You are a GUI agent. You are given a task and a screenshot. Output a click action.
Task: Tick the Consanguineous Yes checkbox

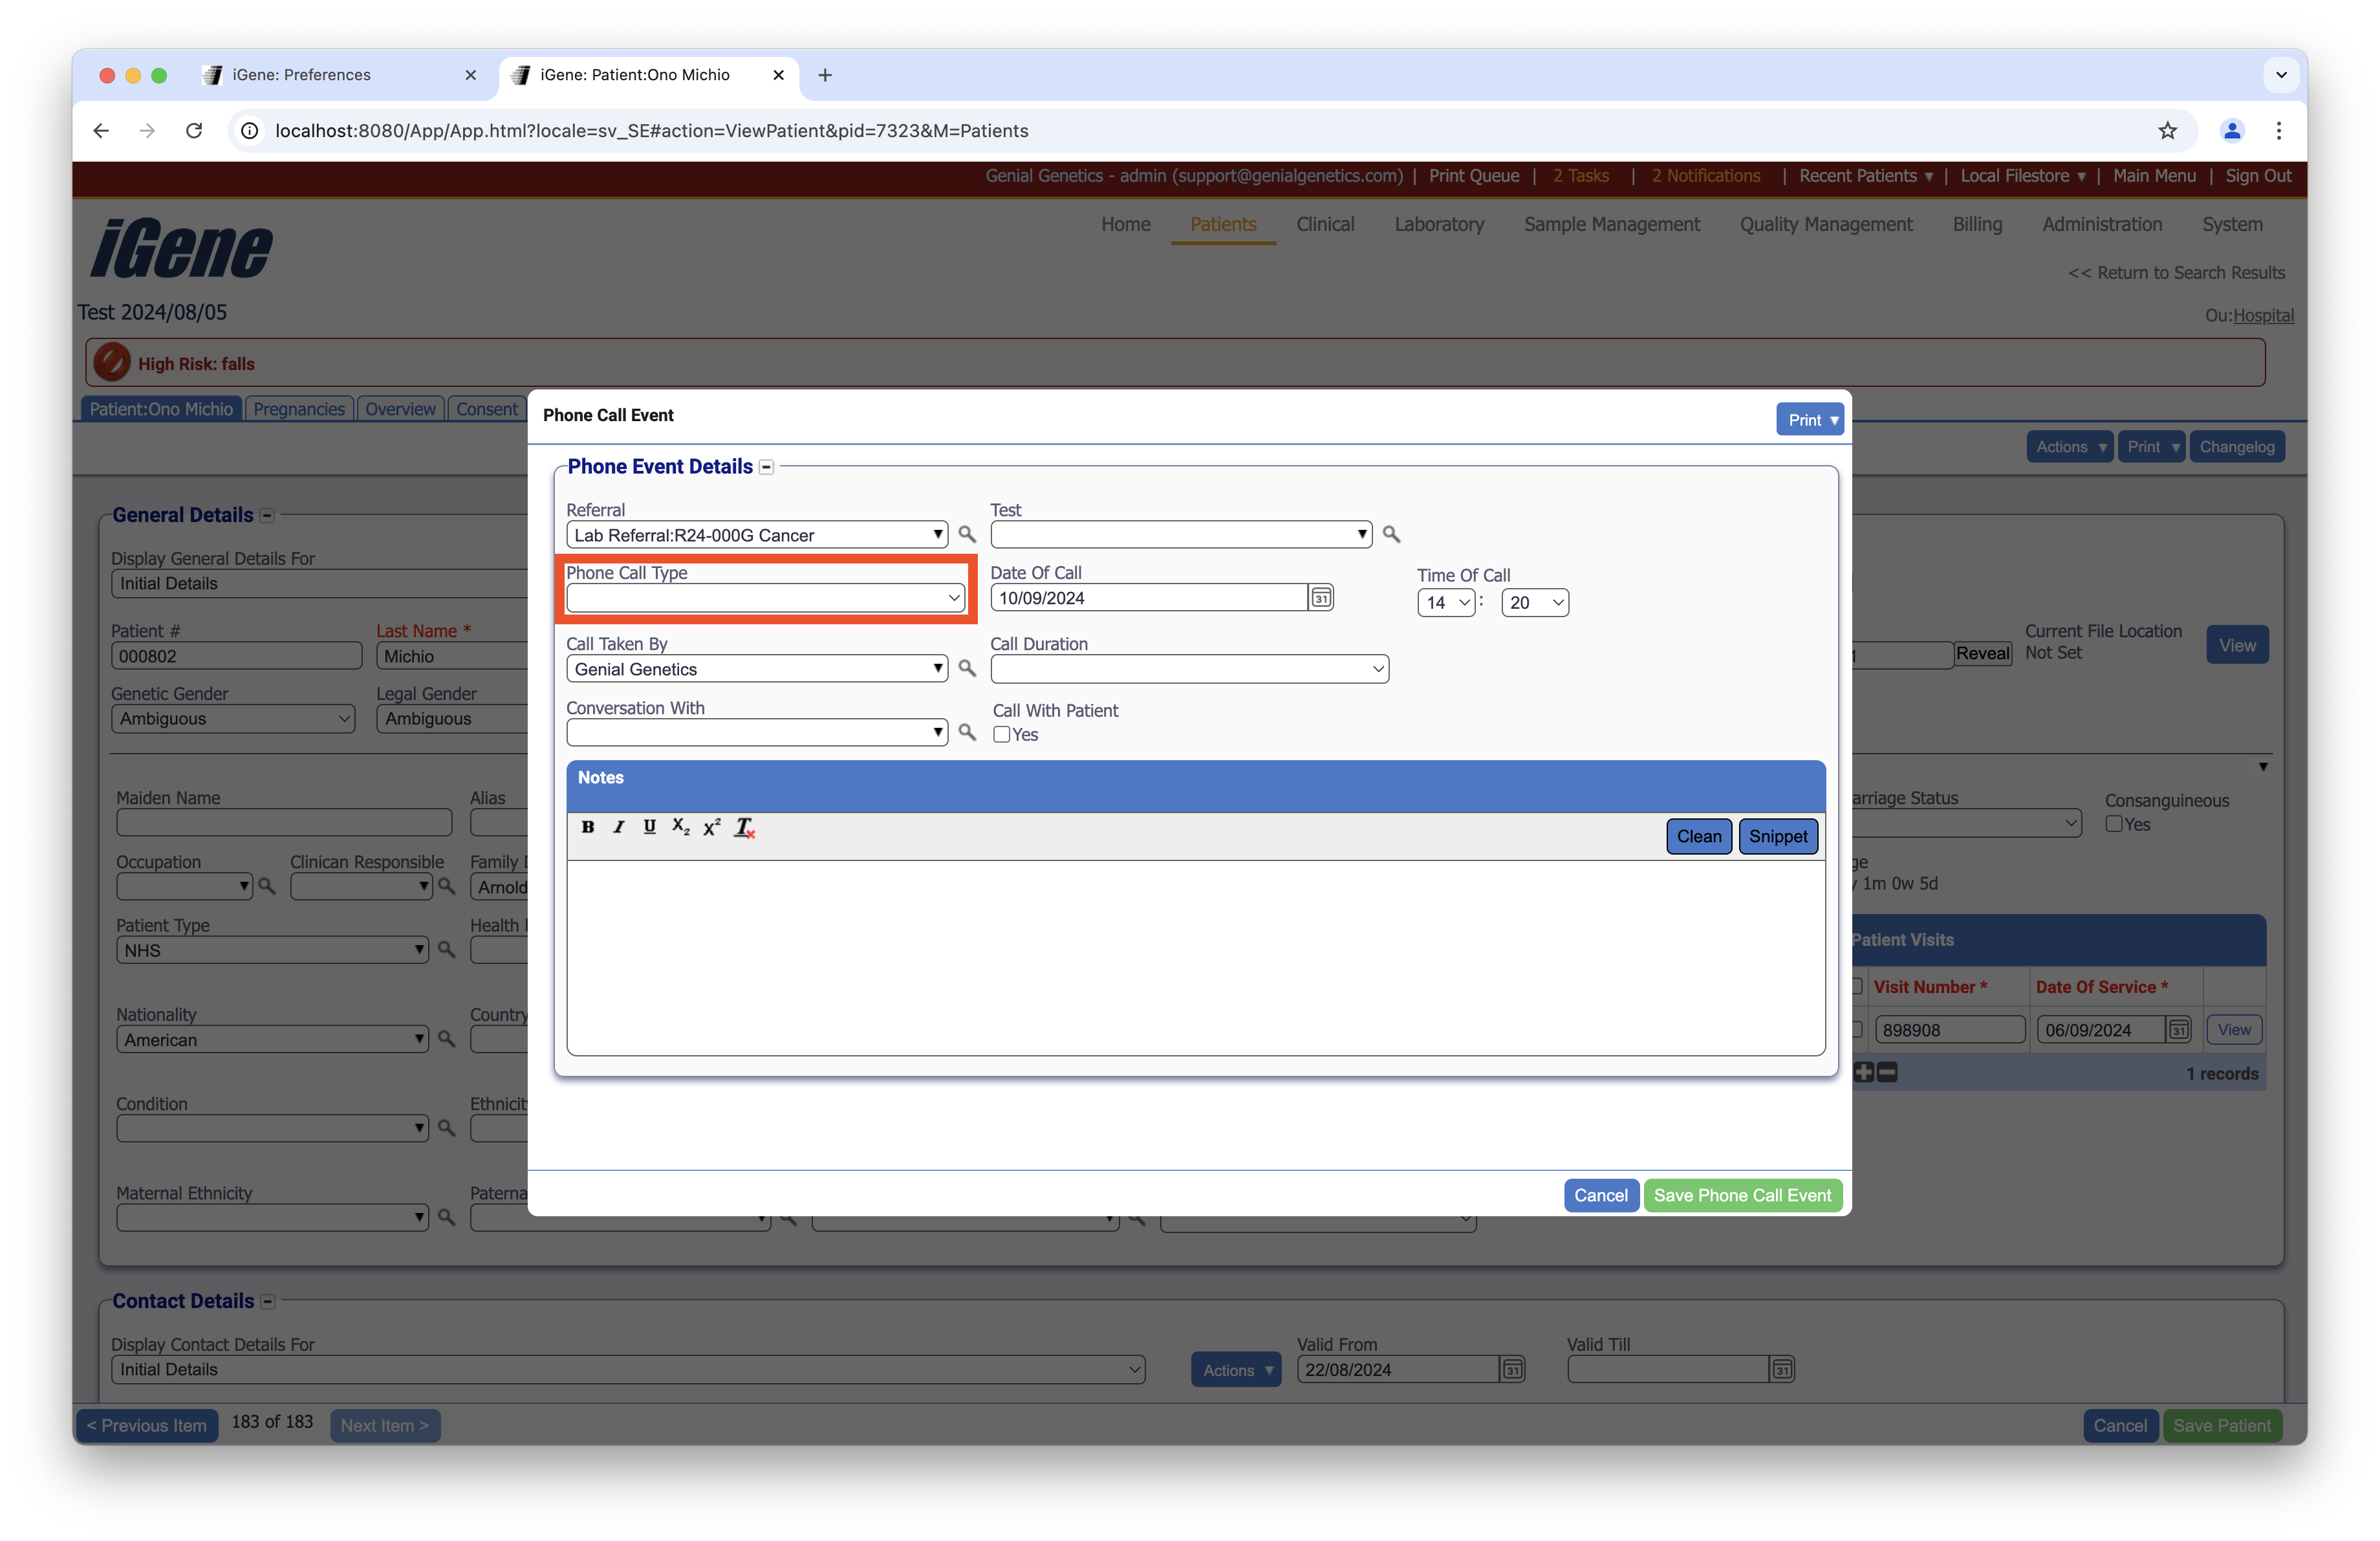(2113, 824)
